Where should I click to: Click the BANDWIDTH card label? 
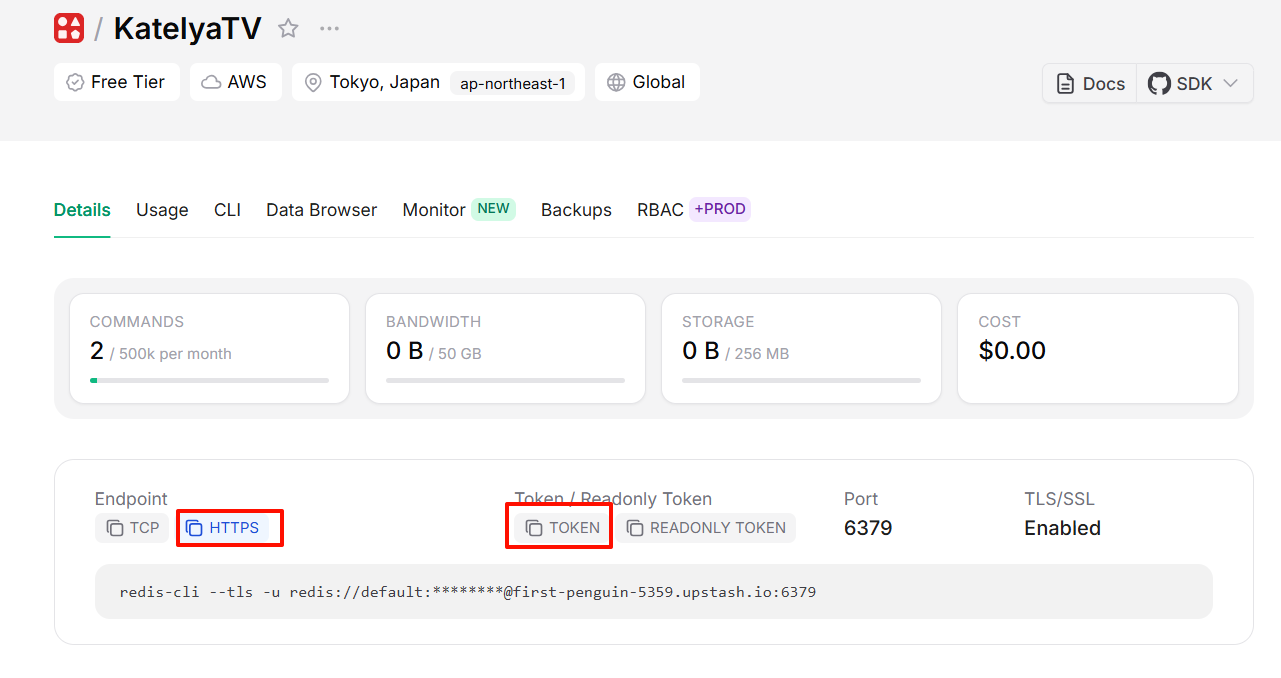[433, 322]
